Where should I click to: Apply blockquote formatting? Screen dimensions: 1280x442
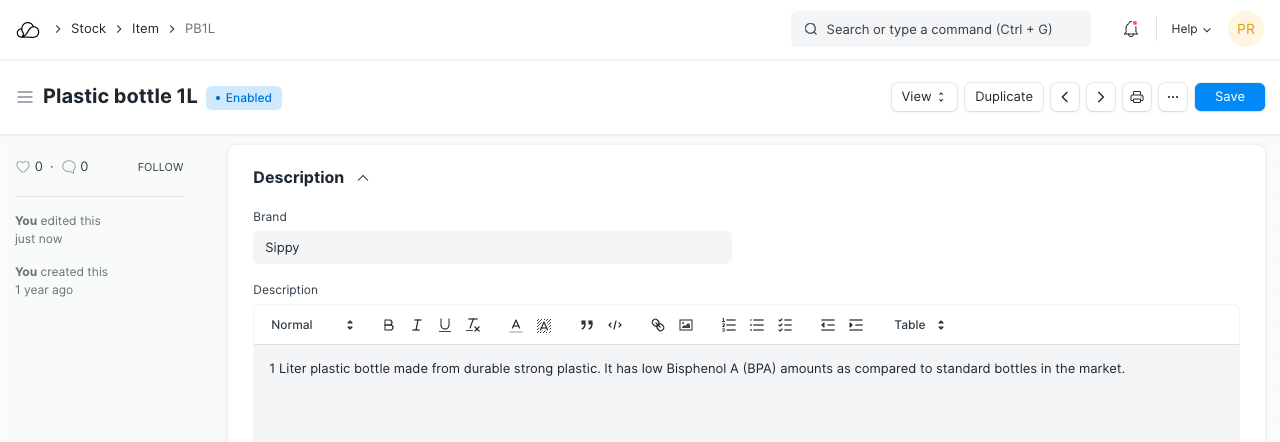[587, 325]
